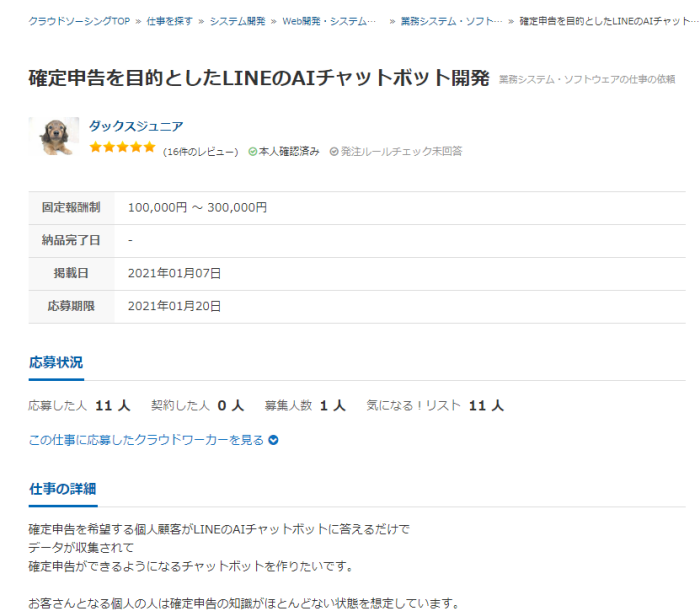Click the 業務システム・ソフトウェアの仕事の依頼 subtitle

(x=587, y=79)
